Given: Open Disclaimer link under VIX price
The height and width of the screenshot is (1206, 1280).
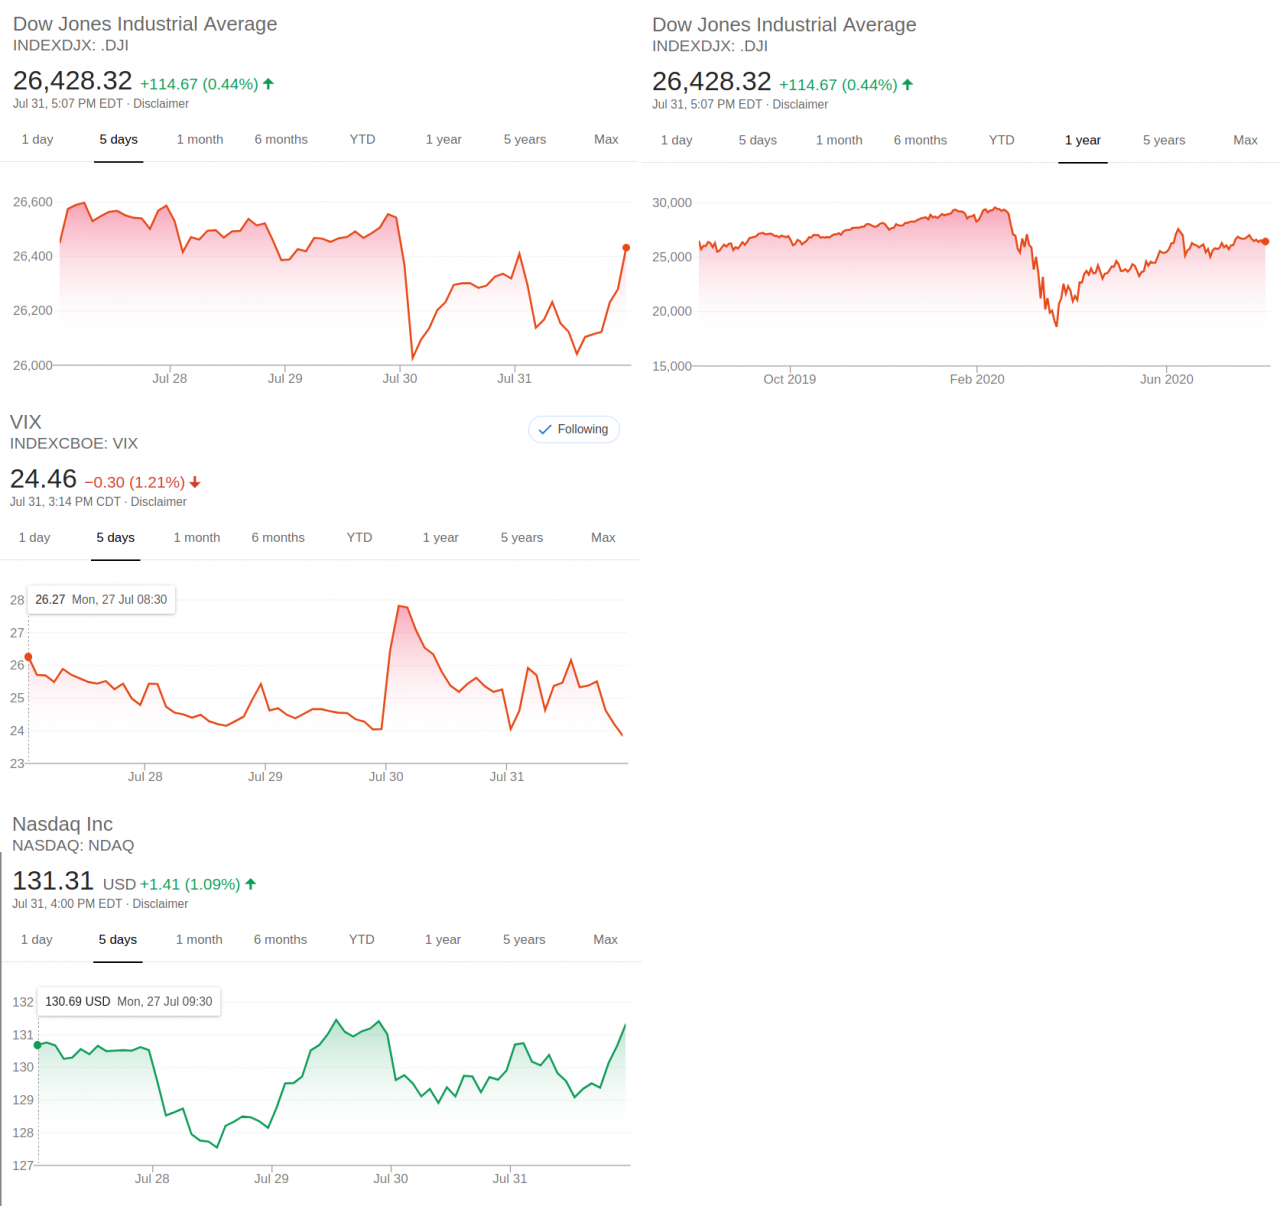Looking at the screenshot, I should point(158,502).
